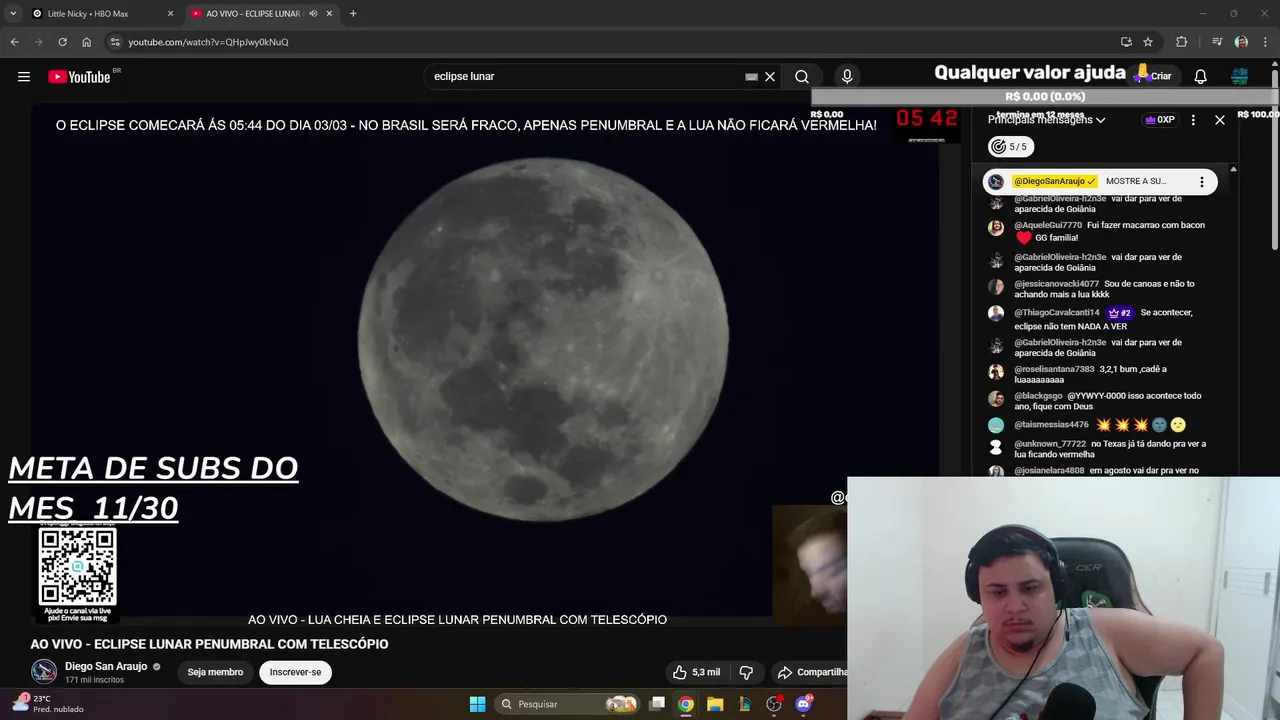Open File Explorer from the taskbar
This screenshot has height=720, width=1280.
click(x=715, y=704)
